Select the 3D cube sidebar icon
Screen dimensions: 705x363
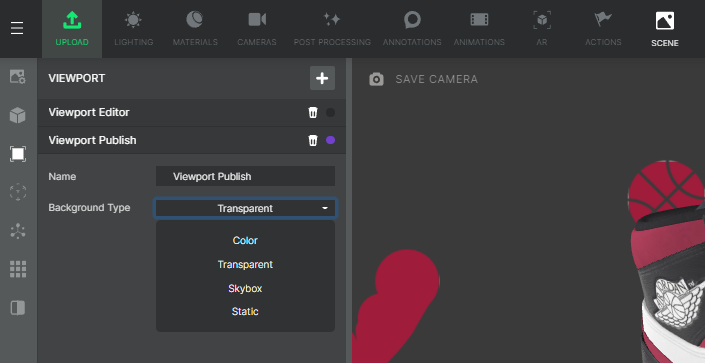coord(18,115)
